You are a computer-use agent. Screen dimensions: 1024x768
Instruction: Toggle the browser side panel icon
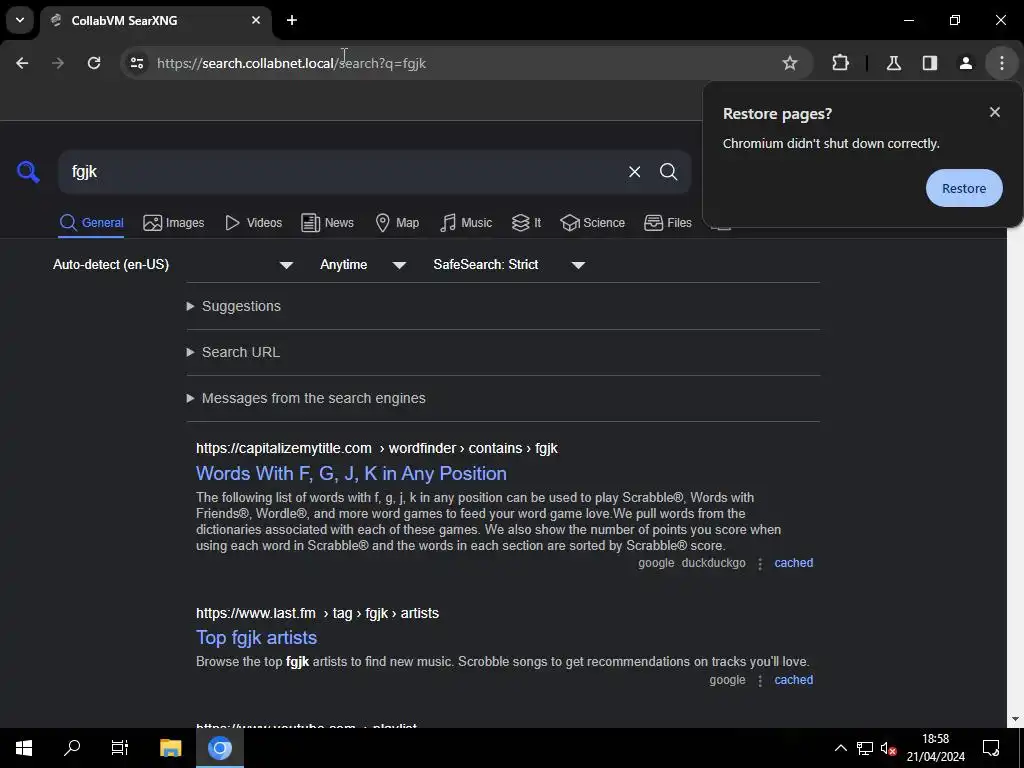929,63
